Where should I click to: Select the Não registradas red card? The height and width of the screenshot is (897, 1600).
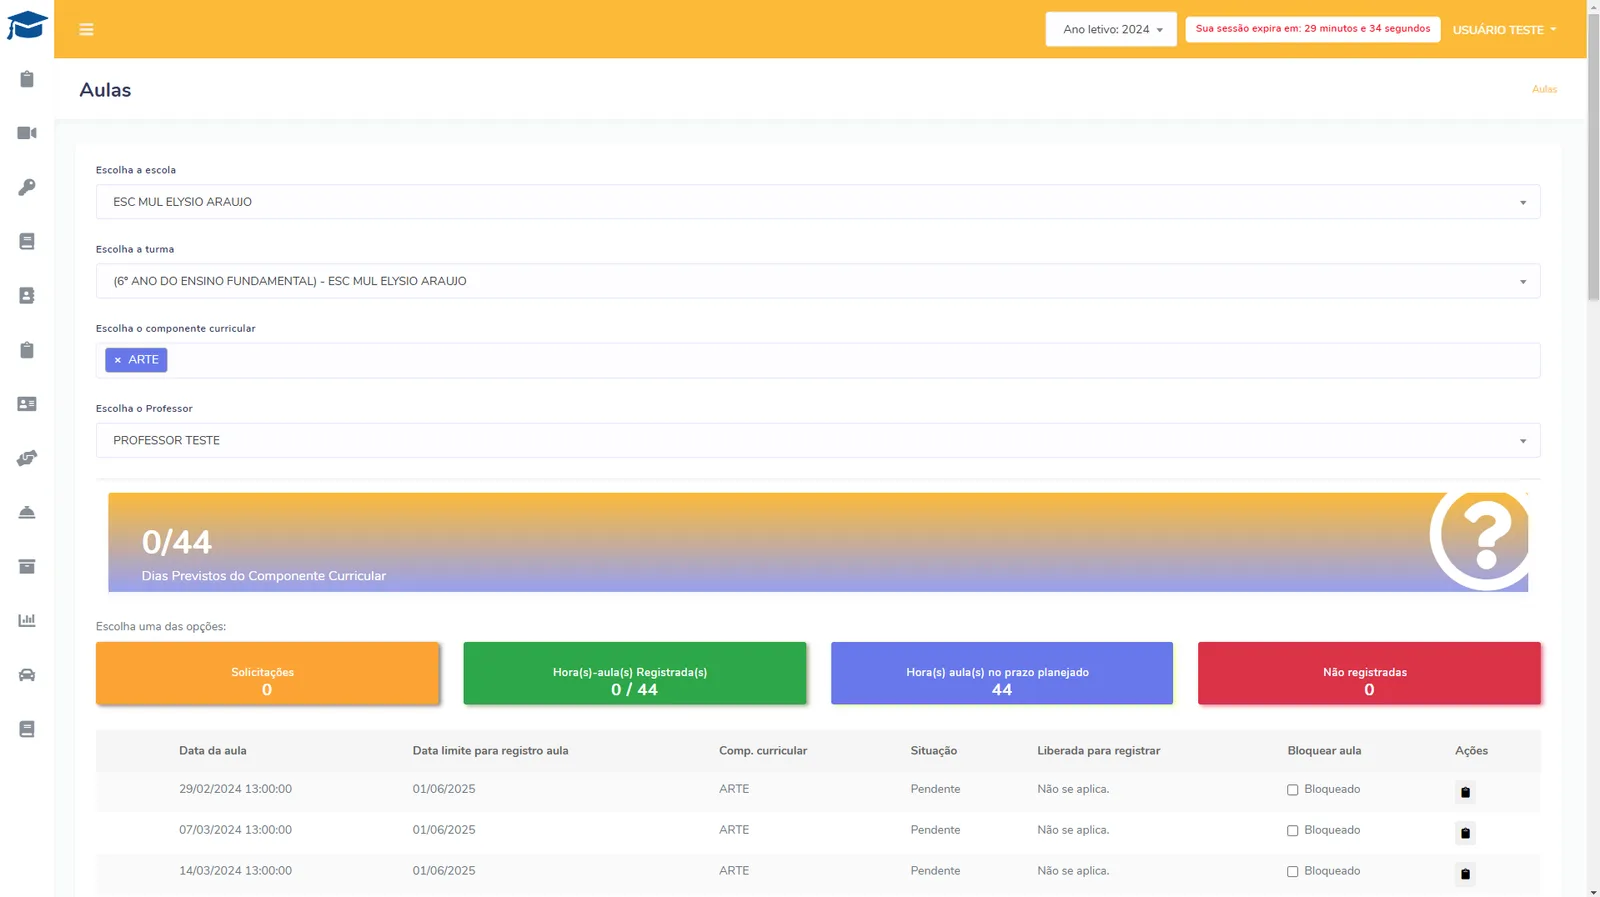(1369, 673)
